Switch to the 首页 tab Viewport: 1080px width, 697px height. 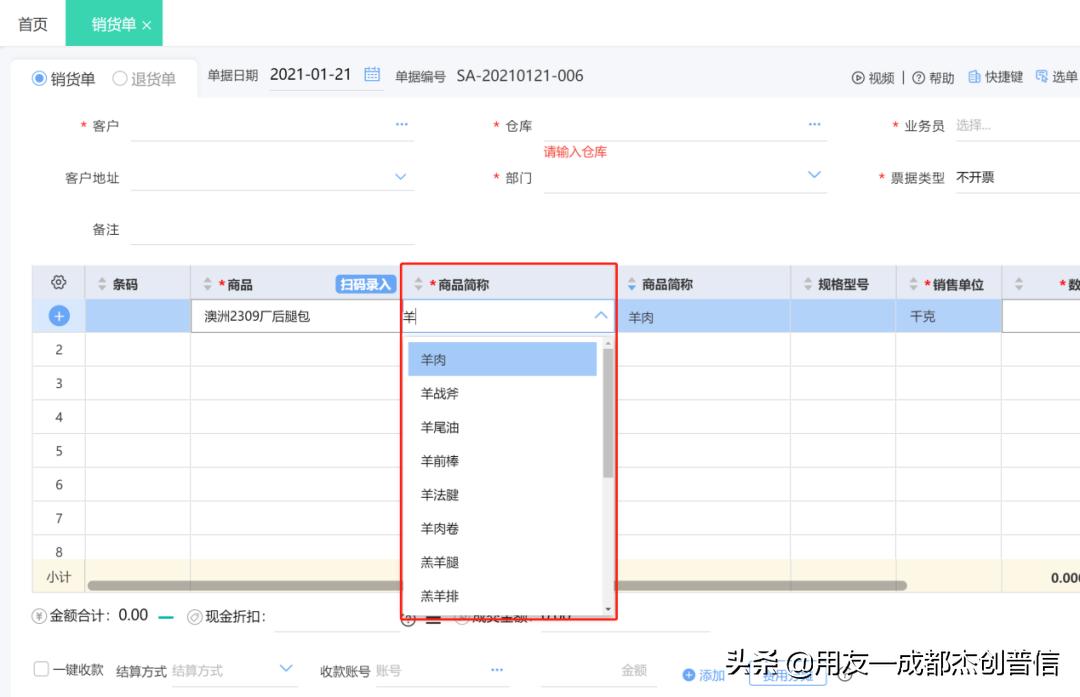point(31,23)
